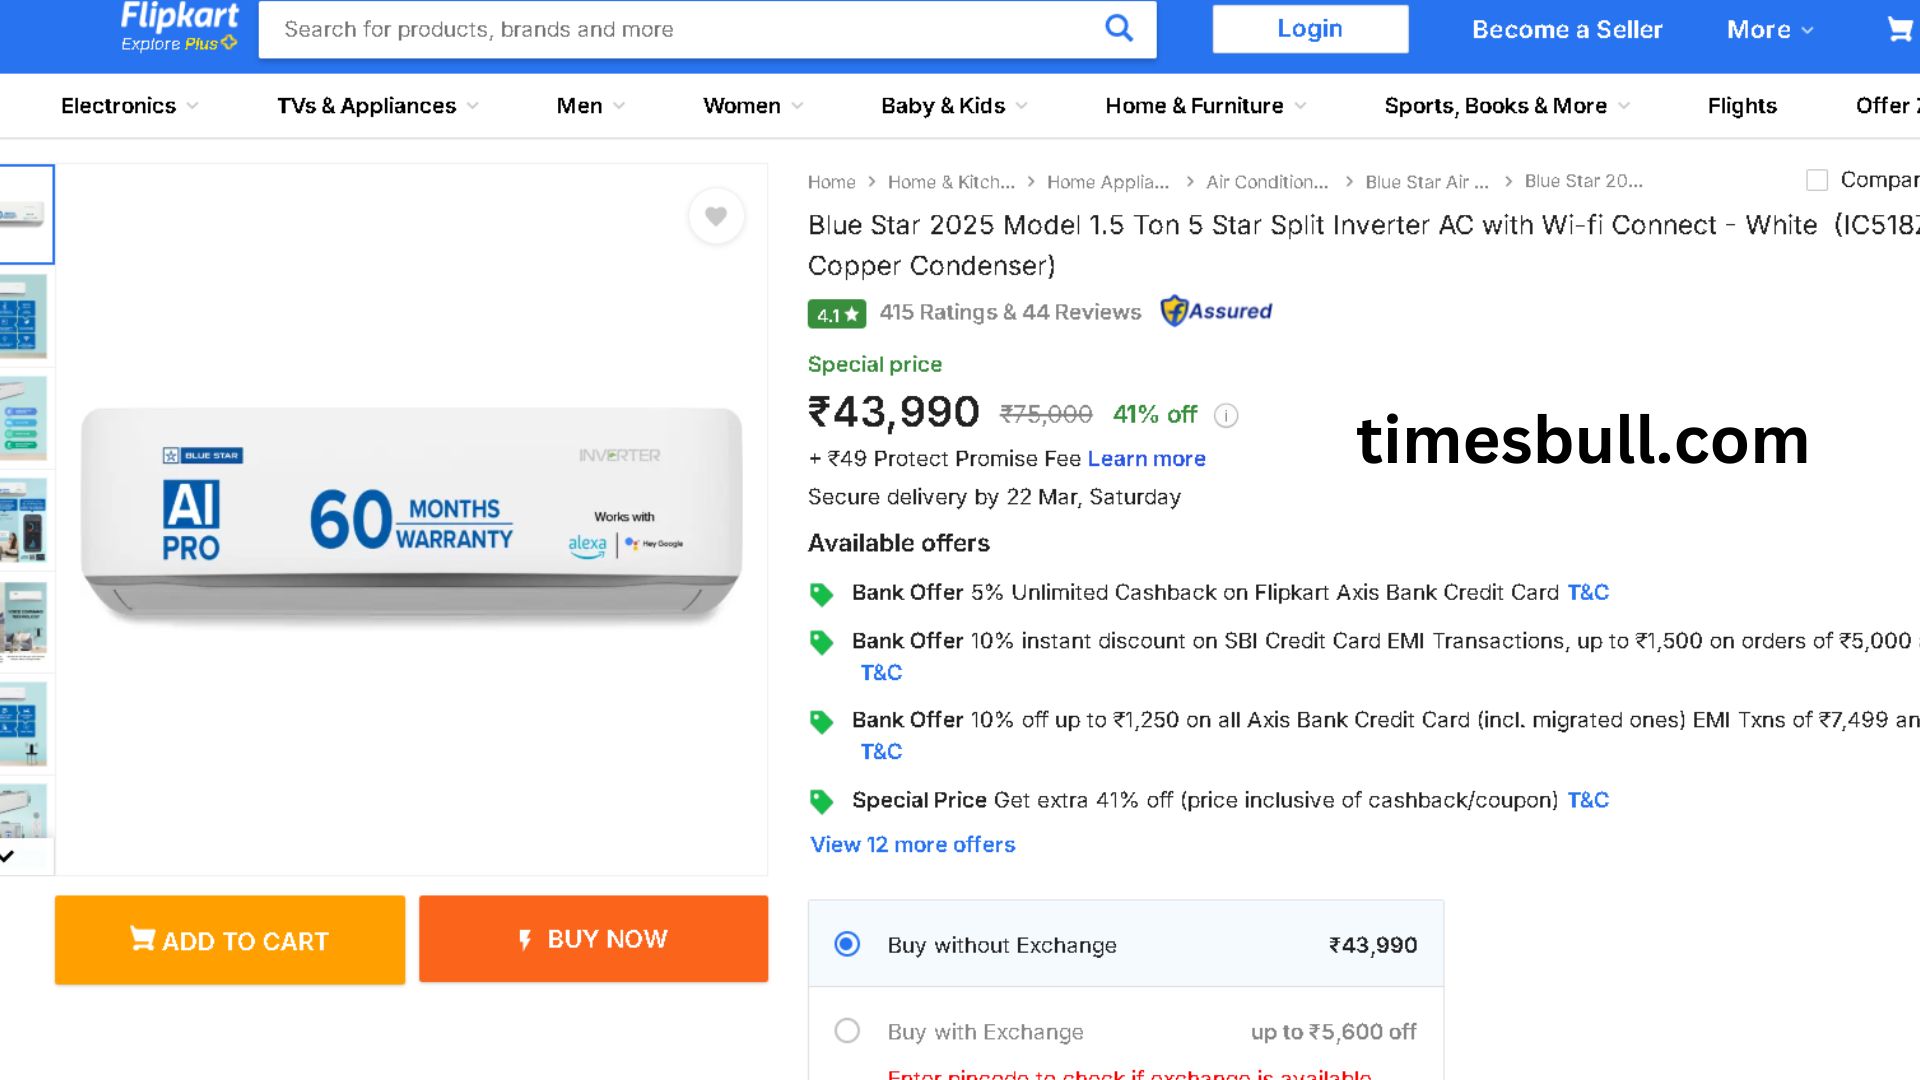Open Learn more about Protect Promise Fee
The image size is (1920, 1080).
click(1146, 459)
